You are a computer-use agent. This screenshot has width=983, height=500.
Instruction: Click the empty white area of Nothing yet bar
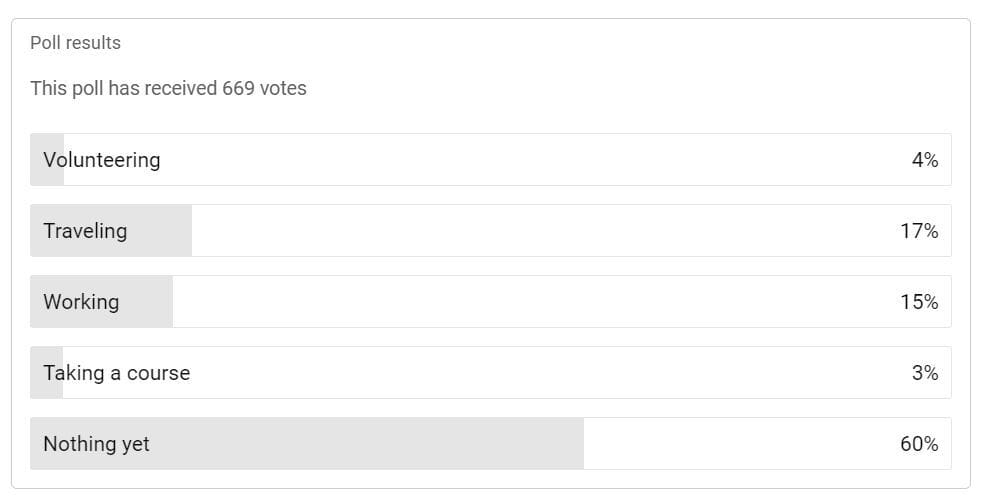coord(740,444)
